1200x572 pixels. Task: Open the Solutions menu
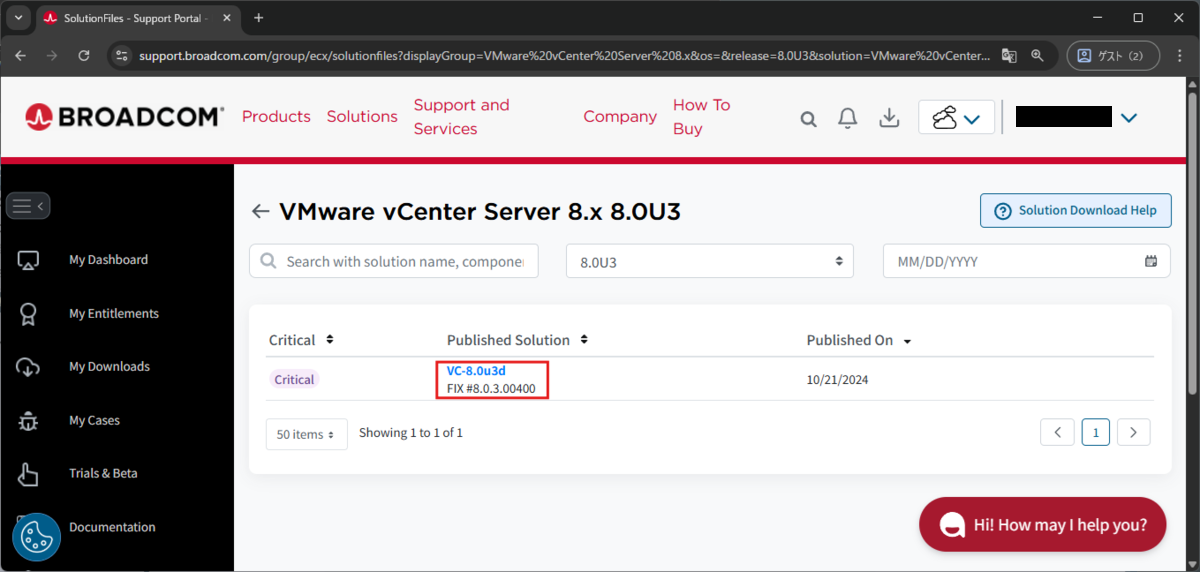click(362, 116)
